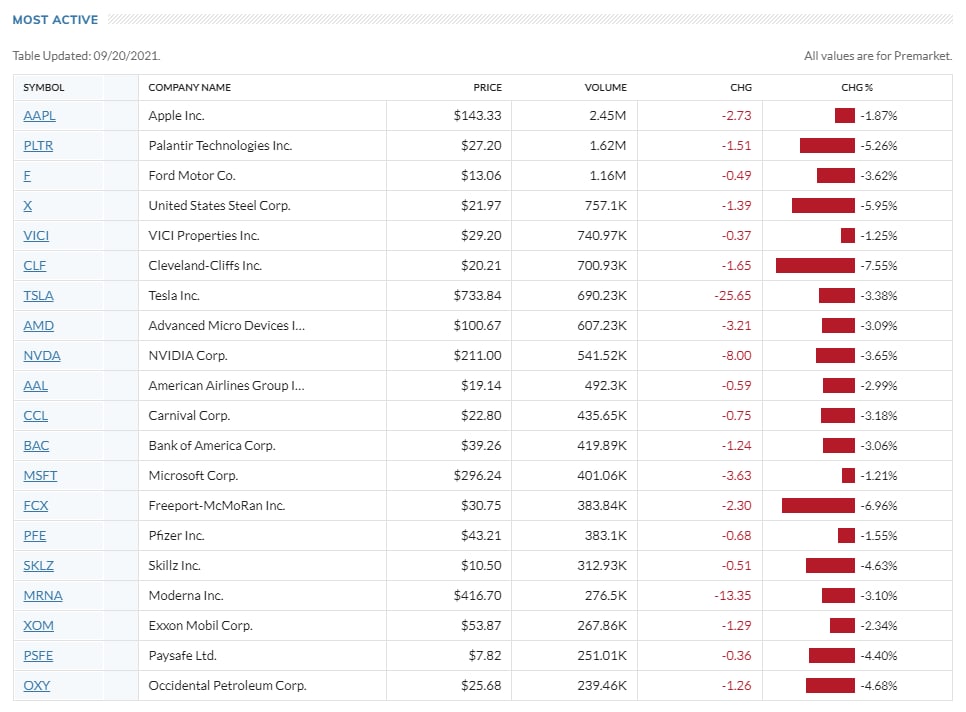Click the COMPANY NAME column header
Viewport: 966px width, 712px height.
click(x=190, y=87)
